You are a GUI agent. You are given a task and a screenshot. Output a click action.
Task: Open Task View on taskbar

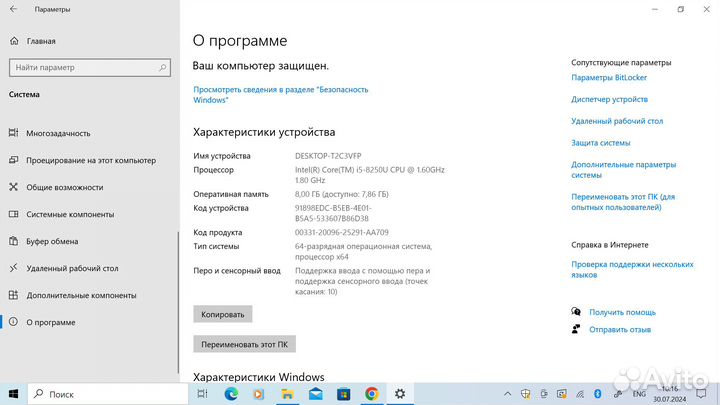[x=202, y=394]
